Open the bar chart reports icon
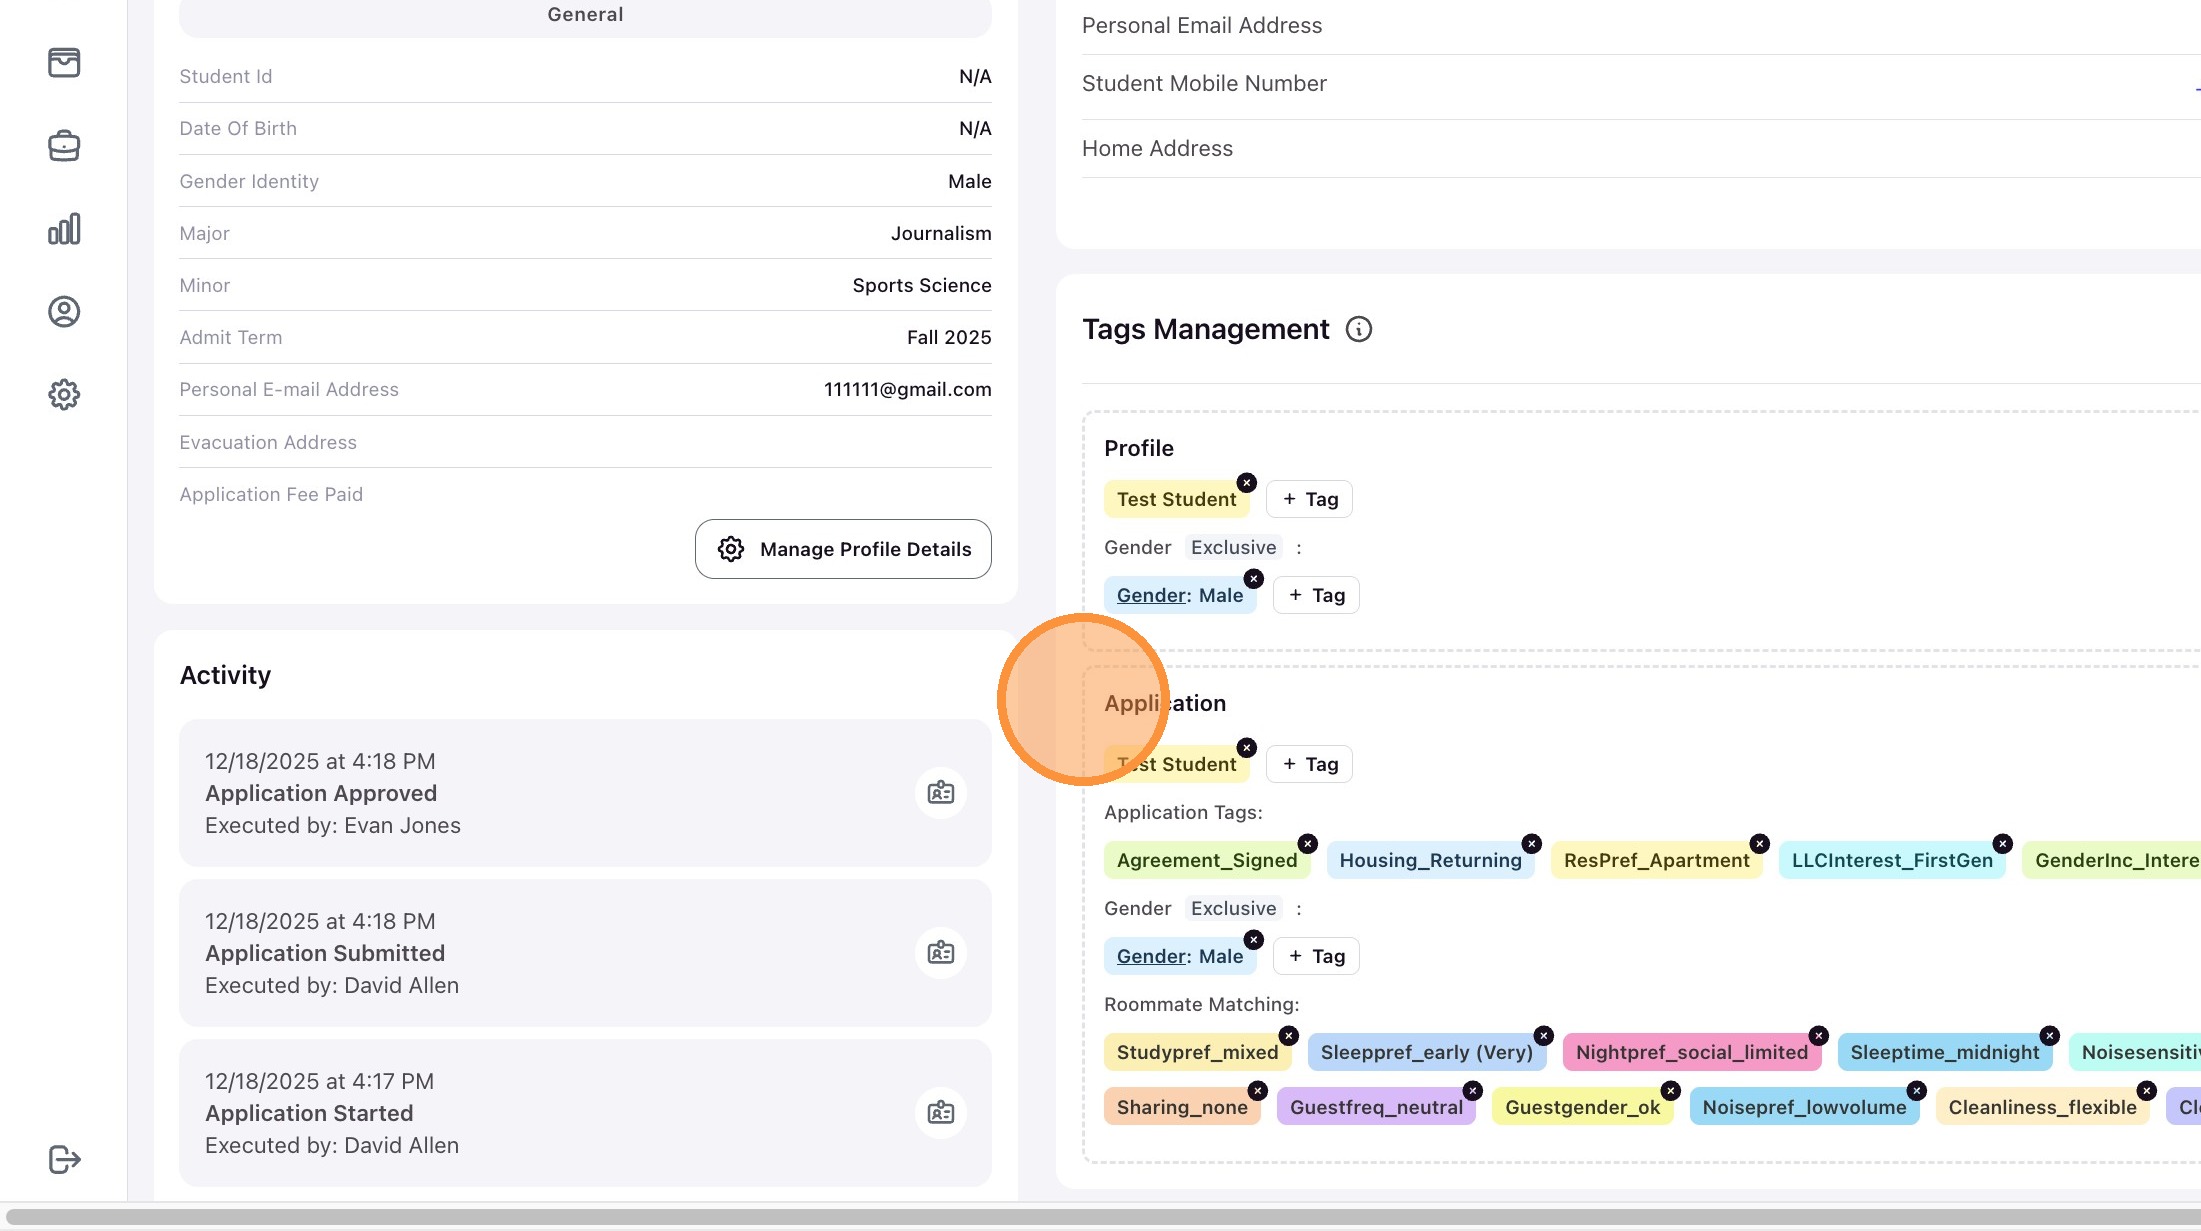The width and height of the screenshot is (2201, 1231). pyautogui.click(x=64, y=229)
